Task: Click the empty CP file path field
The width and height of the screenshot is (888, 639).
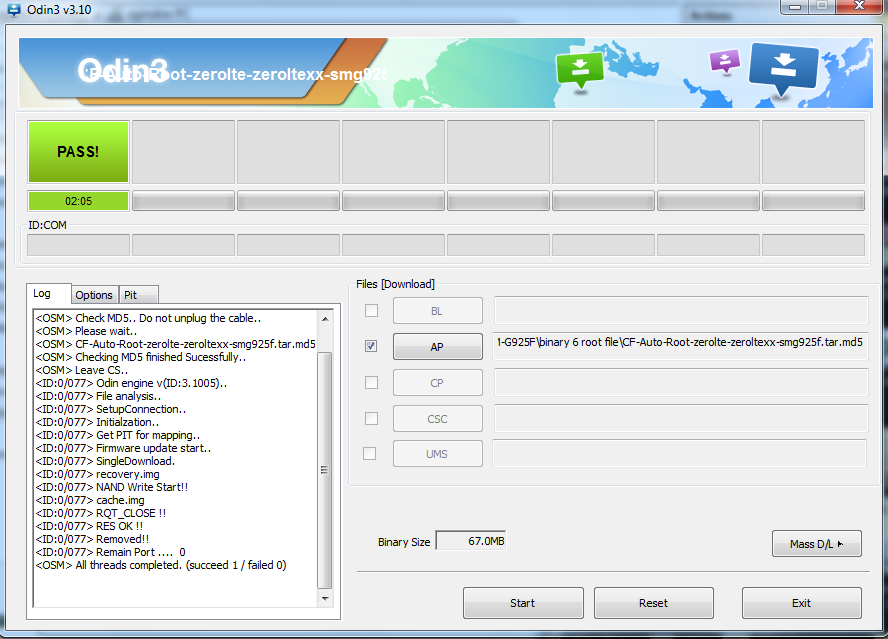Action: tap(681, 382)
